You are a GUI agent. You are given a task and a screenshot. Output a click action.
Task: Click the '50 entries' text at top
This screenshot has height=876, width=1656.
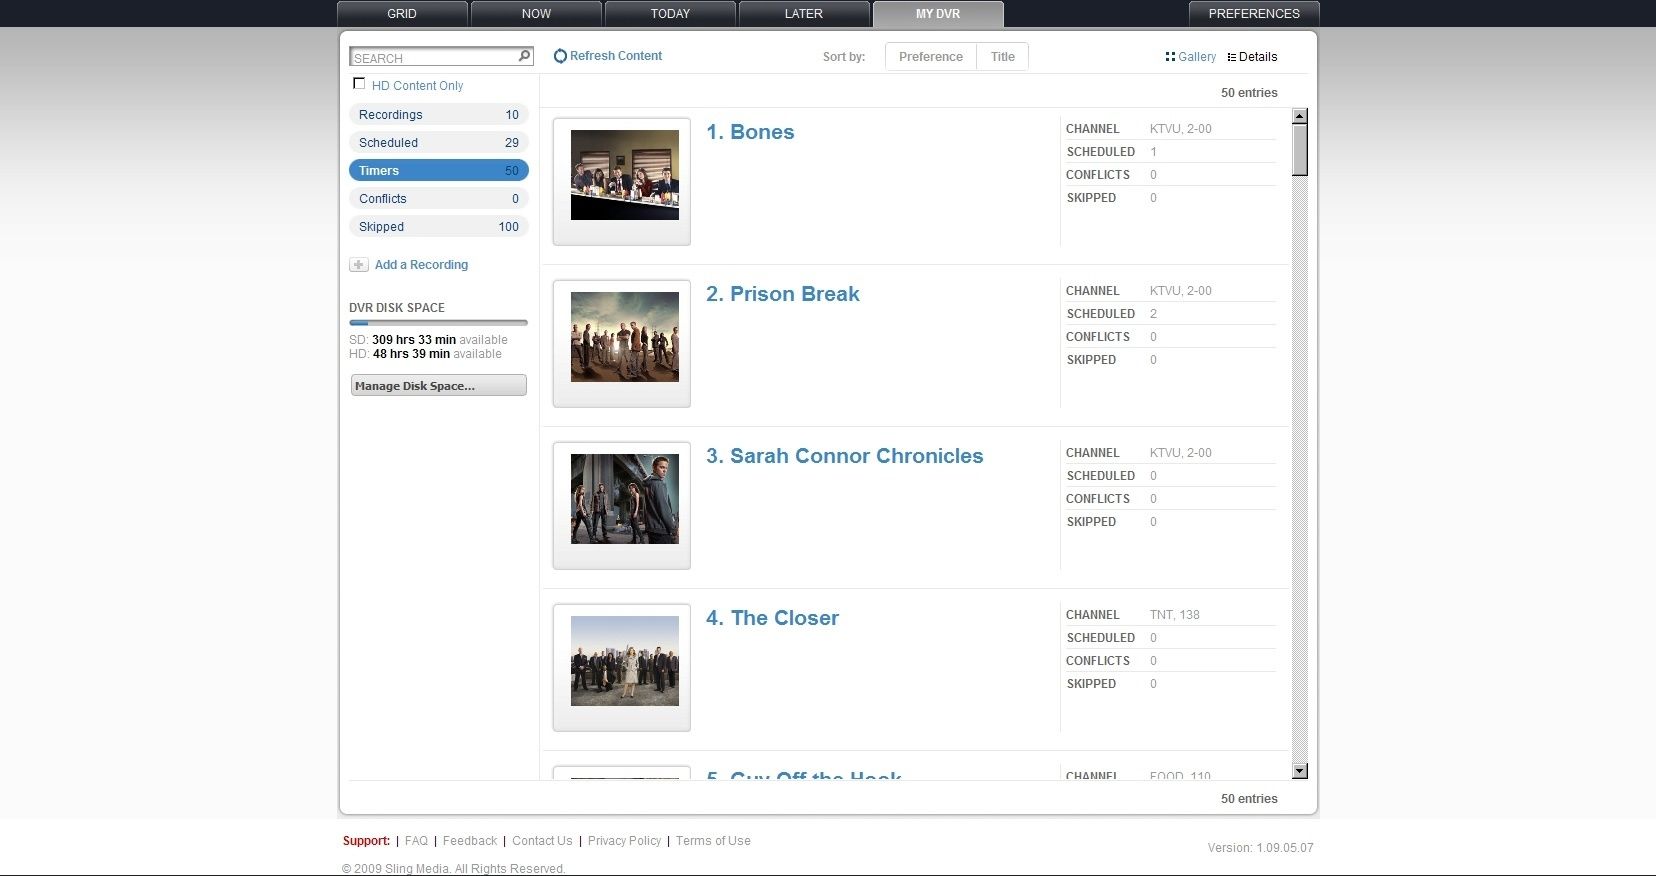(1249, 93)
